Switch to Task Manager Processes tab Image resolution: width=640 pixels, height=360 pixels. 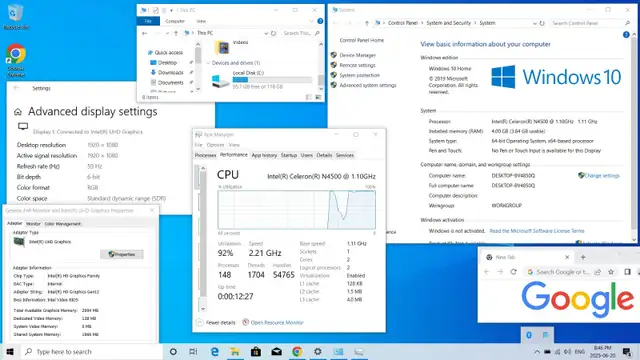[x=205, y=155]
